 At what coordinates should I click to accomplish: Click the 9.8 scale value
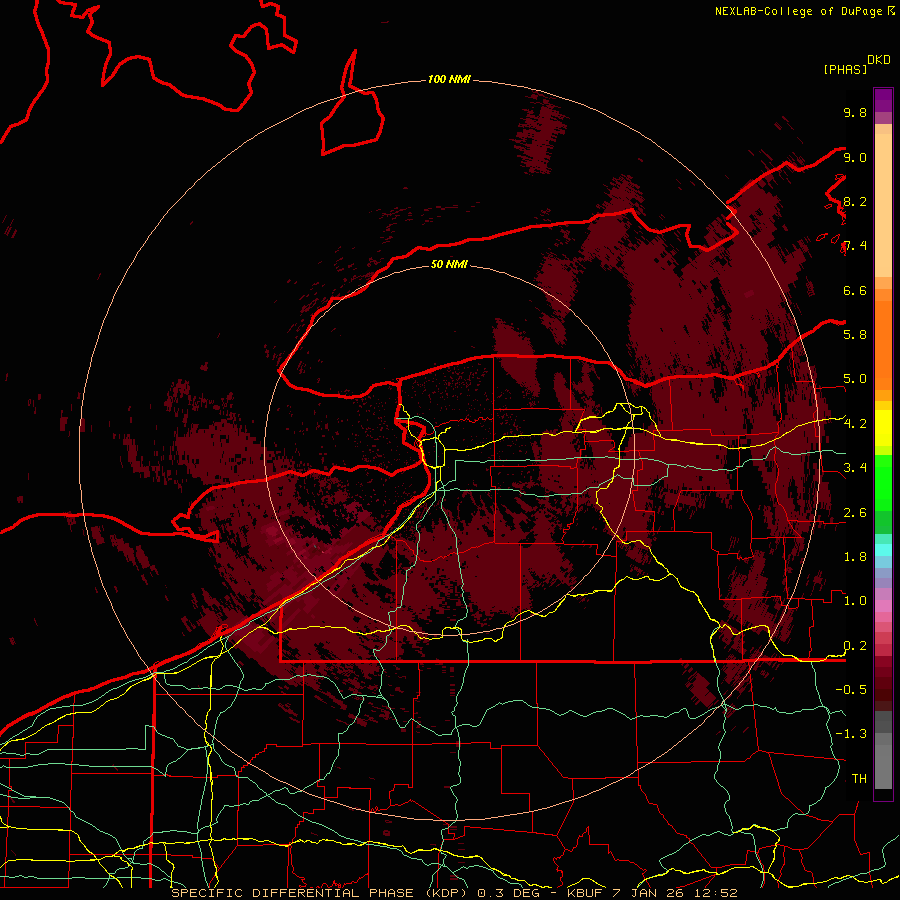[x=855, y=112]
